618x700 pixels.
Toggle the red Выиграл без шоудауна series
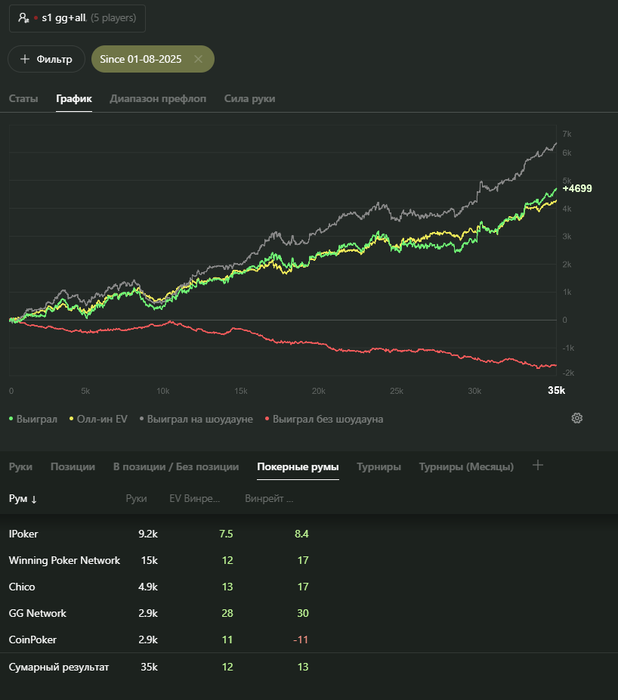click(x=324, y=419)
